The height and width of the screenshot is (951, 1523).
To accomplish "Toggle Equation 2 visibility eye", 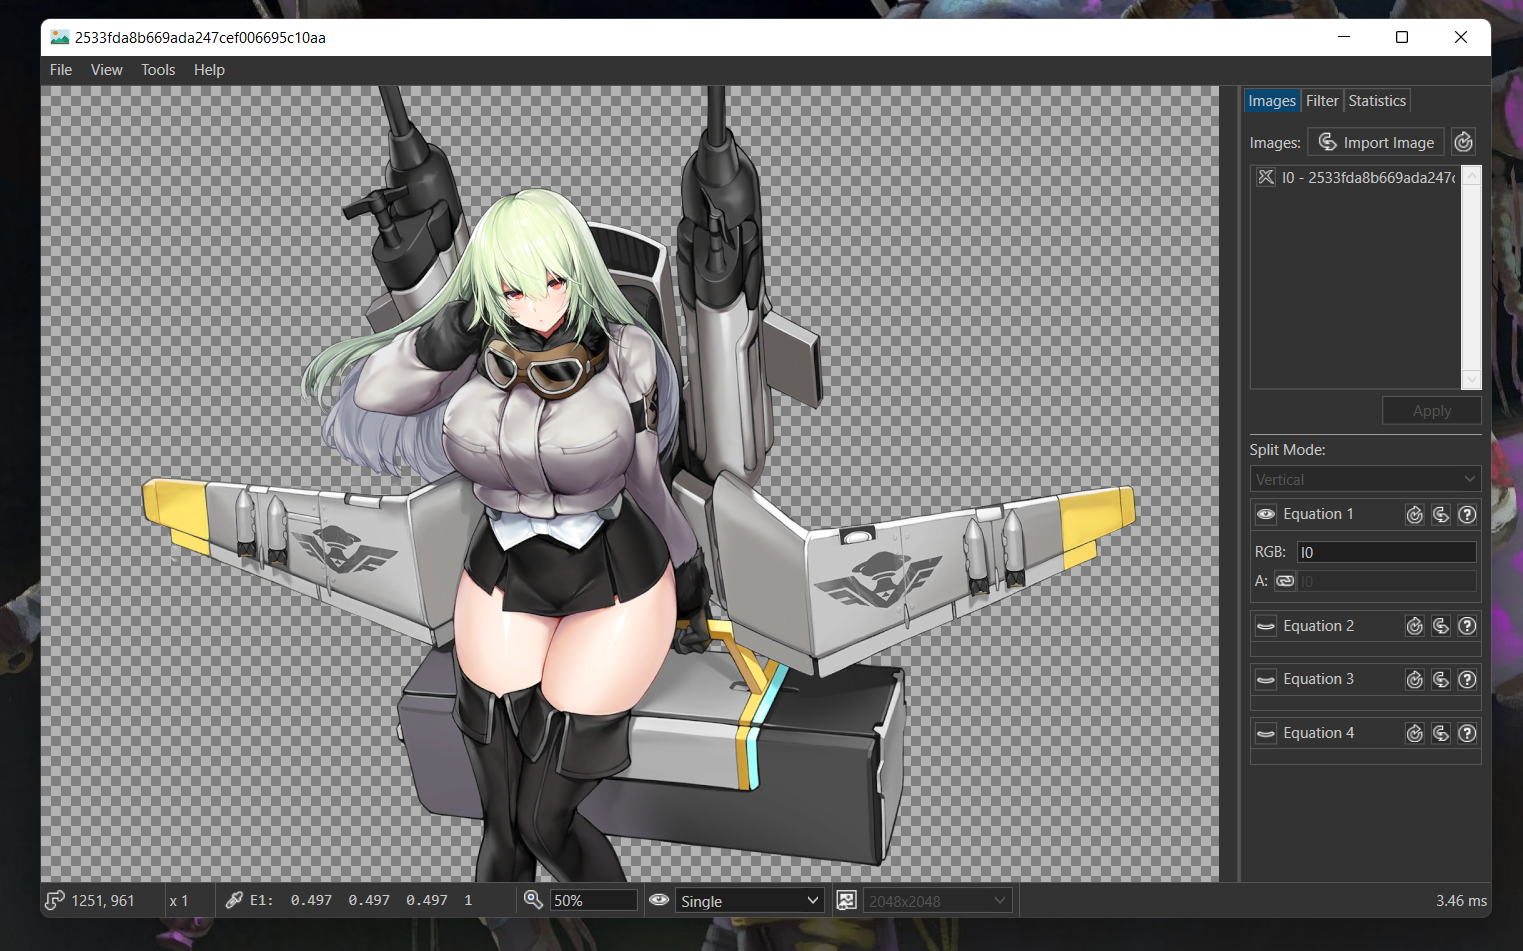I will [1266, 626].
